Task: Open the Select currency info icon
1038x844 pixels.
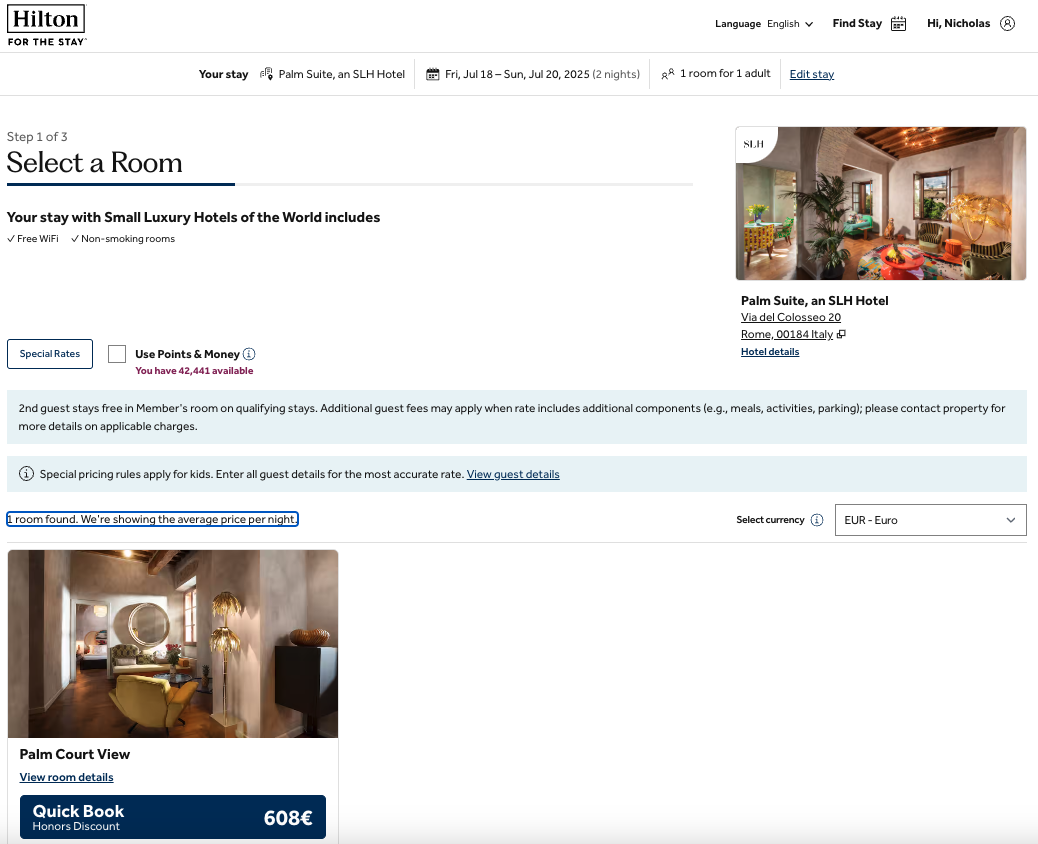Action: [x=817, y=520]
